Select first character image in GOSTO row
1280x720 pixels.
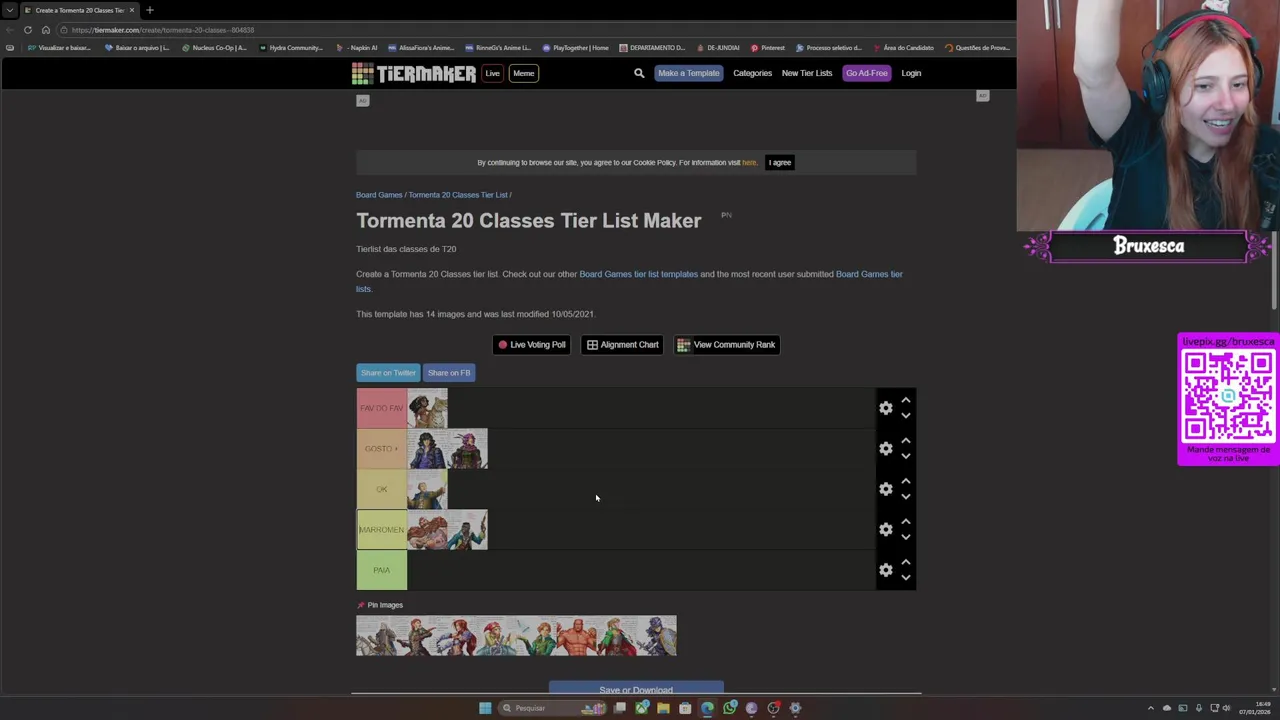(x=427, y=449)
